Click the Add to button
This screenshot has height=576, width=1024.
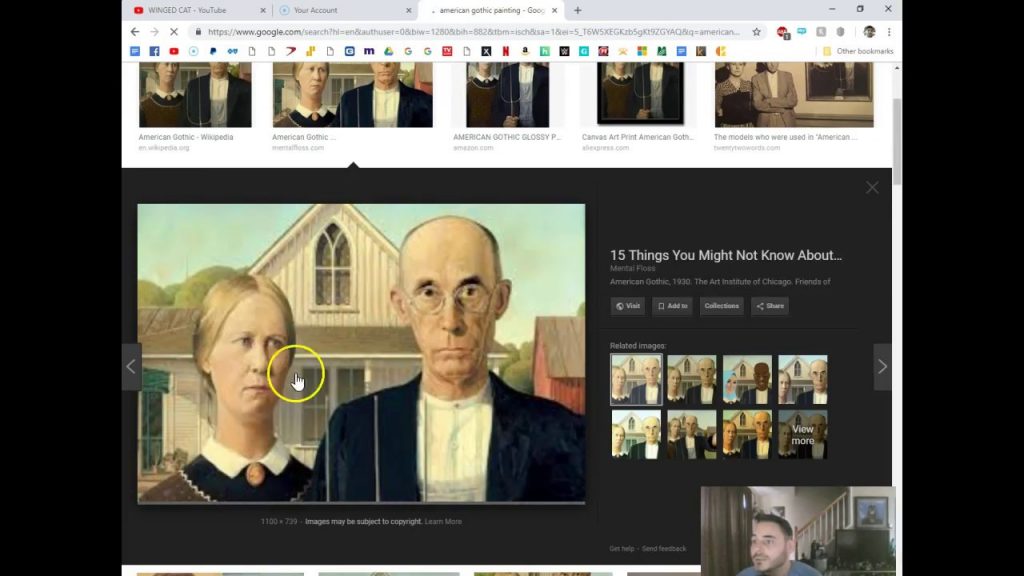tap(672, 306)
